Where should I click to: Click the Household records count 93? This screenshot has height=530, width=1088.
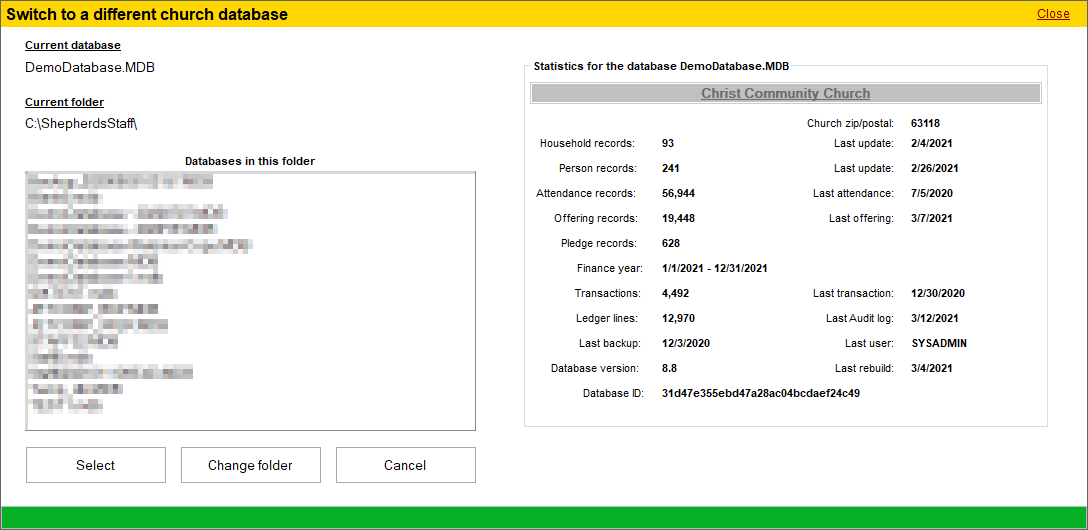668,143
